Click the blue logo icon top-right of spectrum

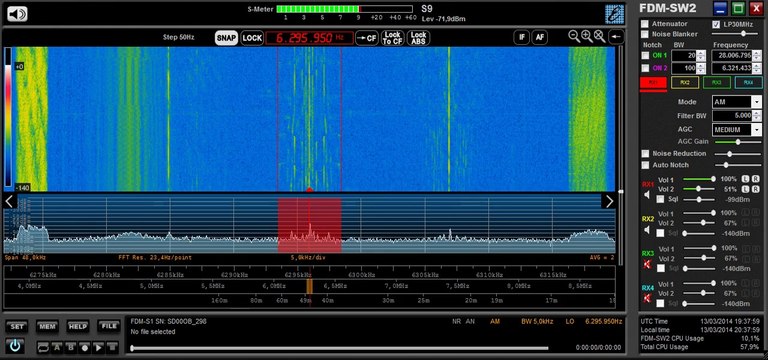[614, 14]
